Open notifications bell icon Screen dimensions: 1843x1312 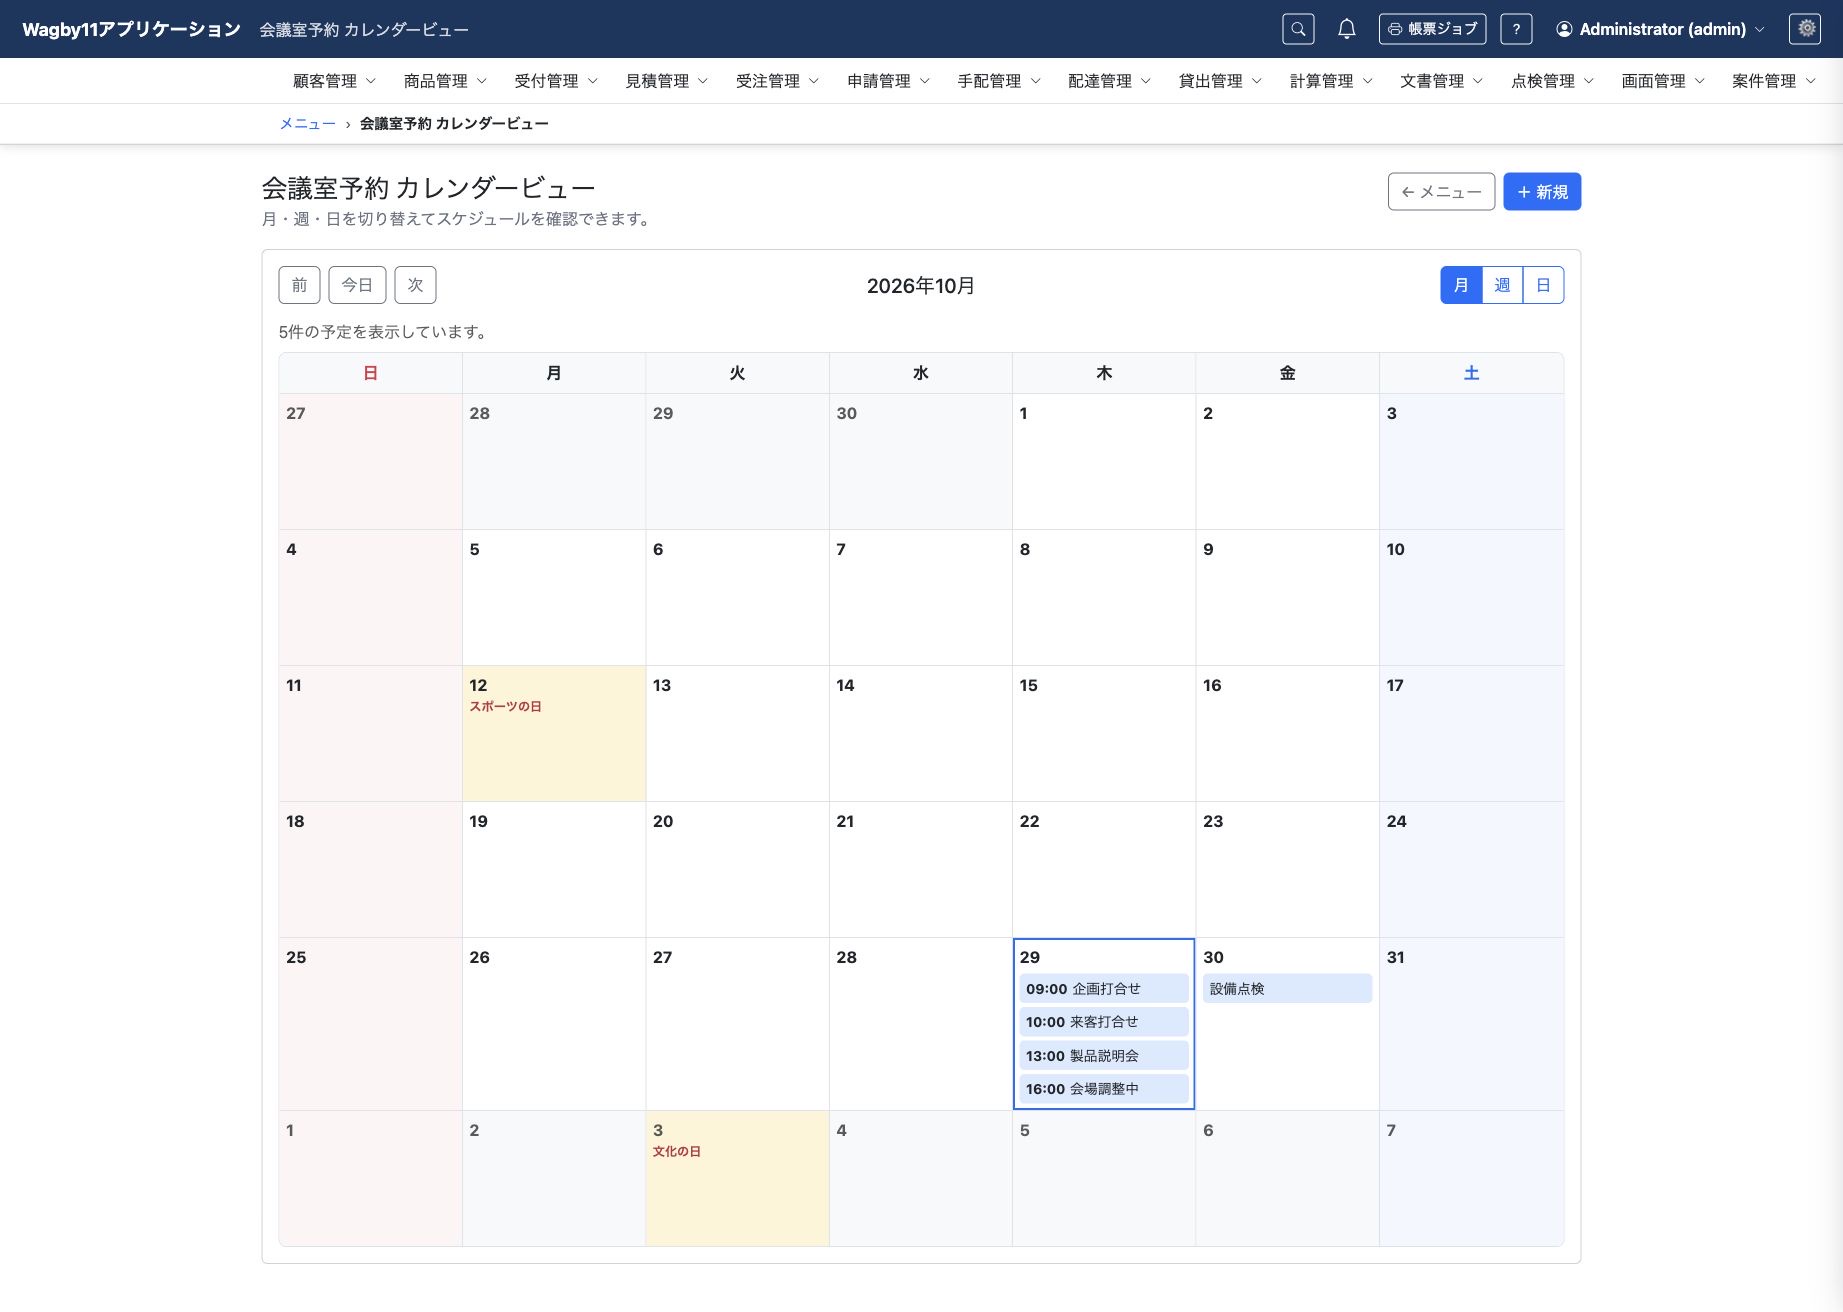1347,29
